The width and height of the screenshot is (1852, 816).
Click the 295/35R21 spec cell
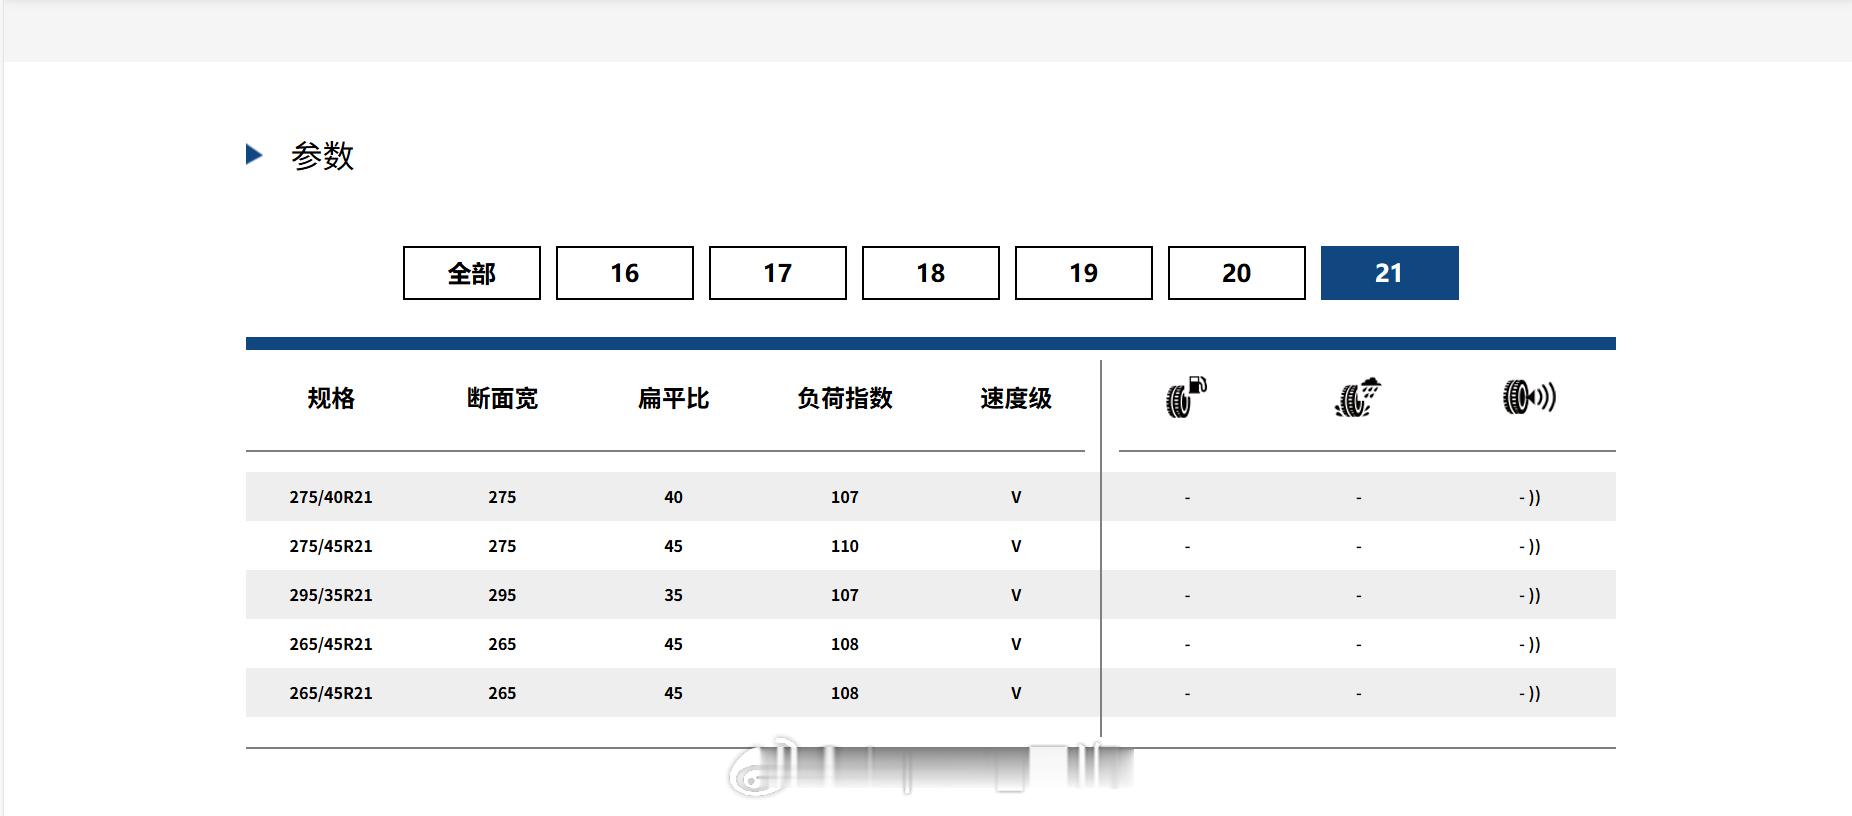click(331, 595)
